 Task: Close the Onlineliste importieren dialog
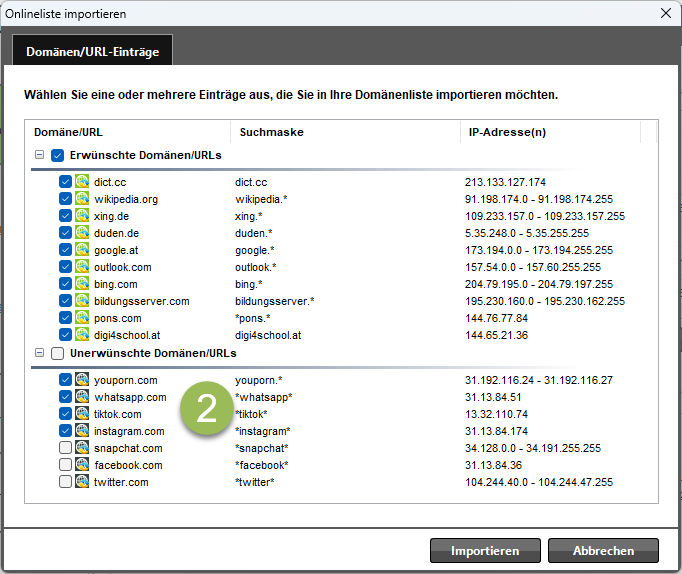click(x=666, y=13)
